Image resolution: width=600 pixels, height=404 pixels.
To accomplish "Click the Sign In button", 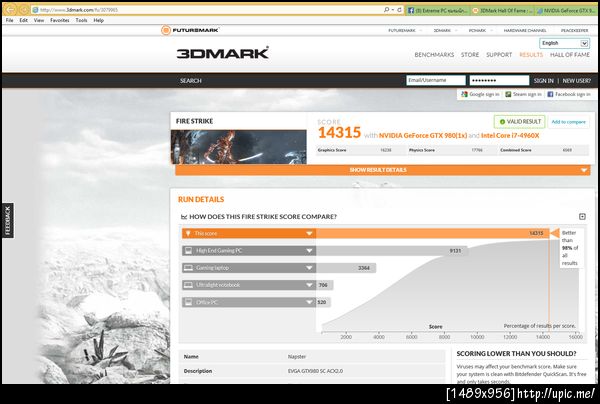I will pyautogui.click(x=544, y=81).
